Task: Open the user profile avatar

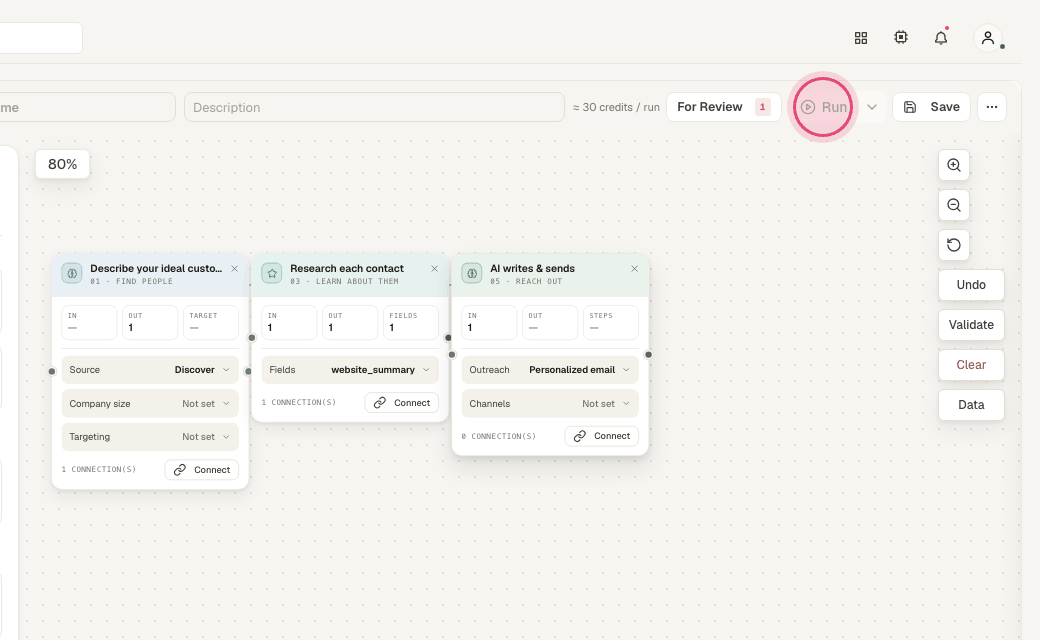Action: [988, 38]
